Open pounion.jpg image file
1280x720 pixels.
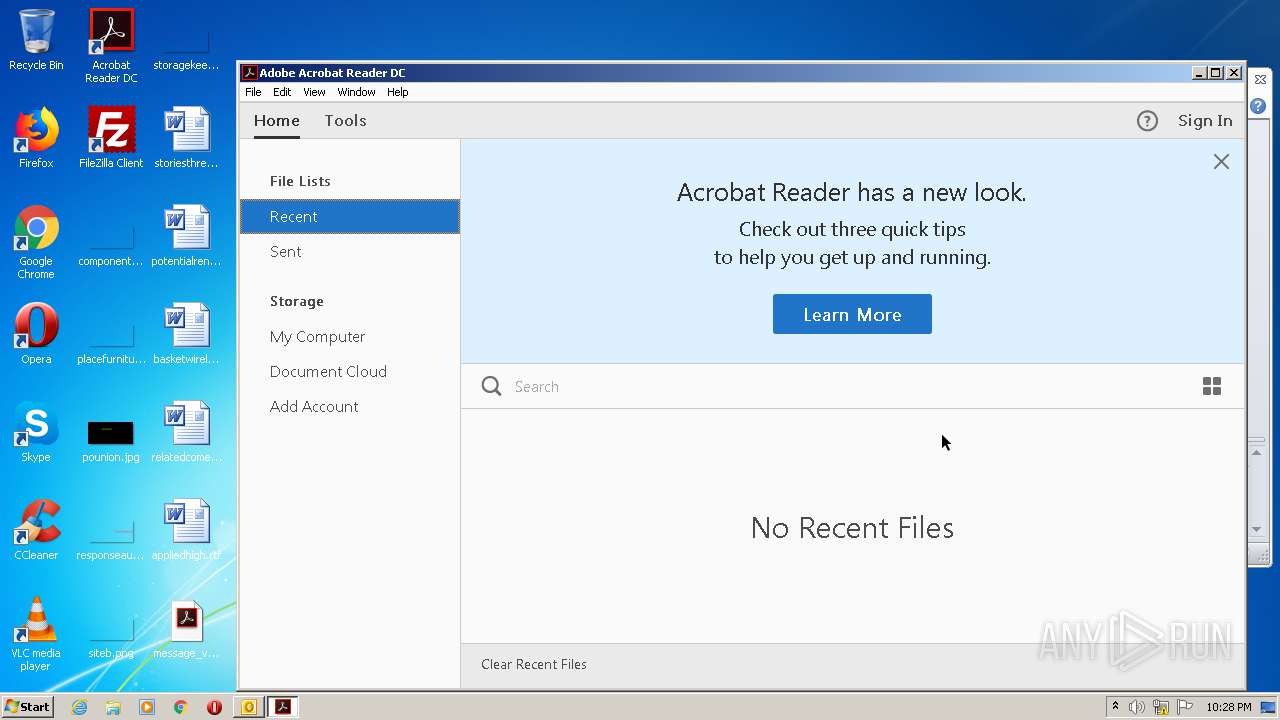(111, 440)
